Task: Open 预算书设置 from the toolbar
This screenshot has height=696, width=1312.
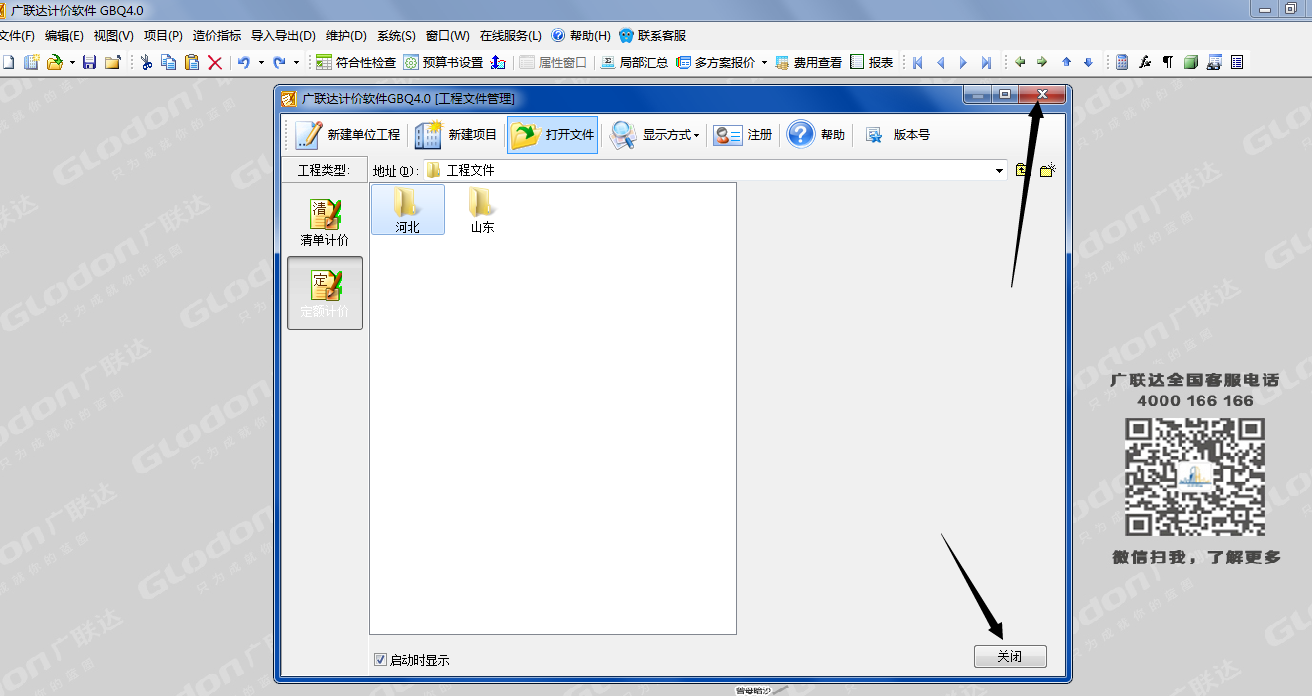Action: [443, 62]
